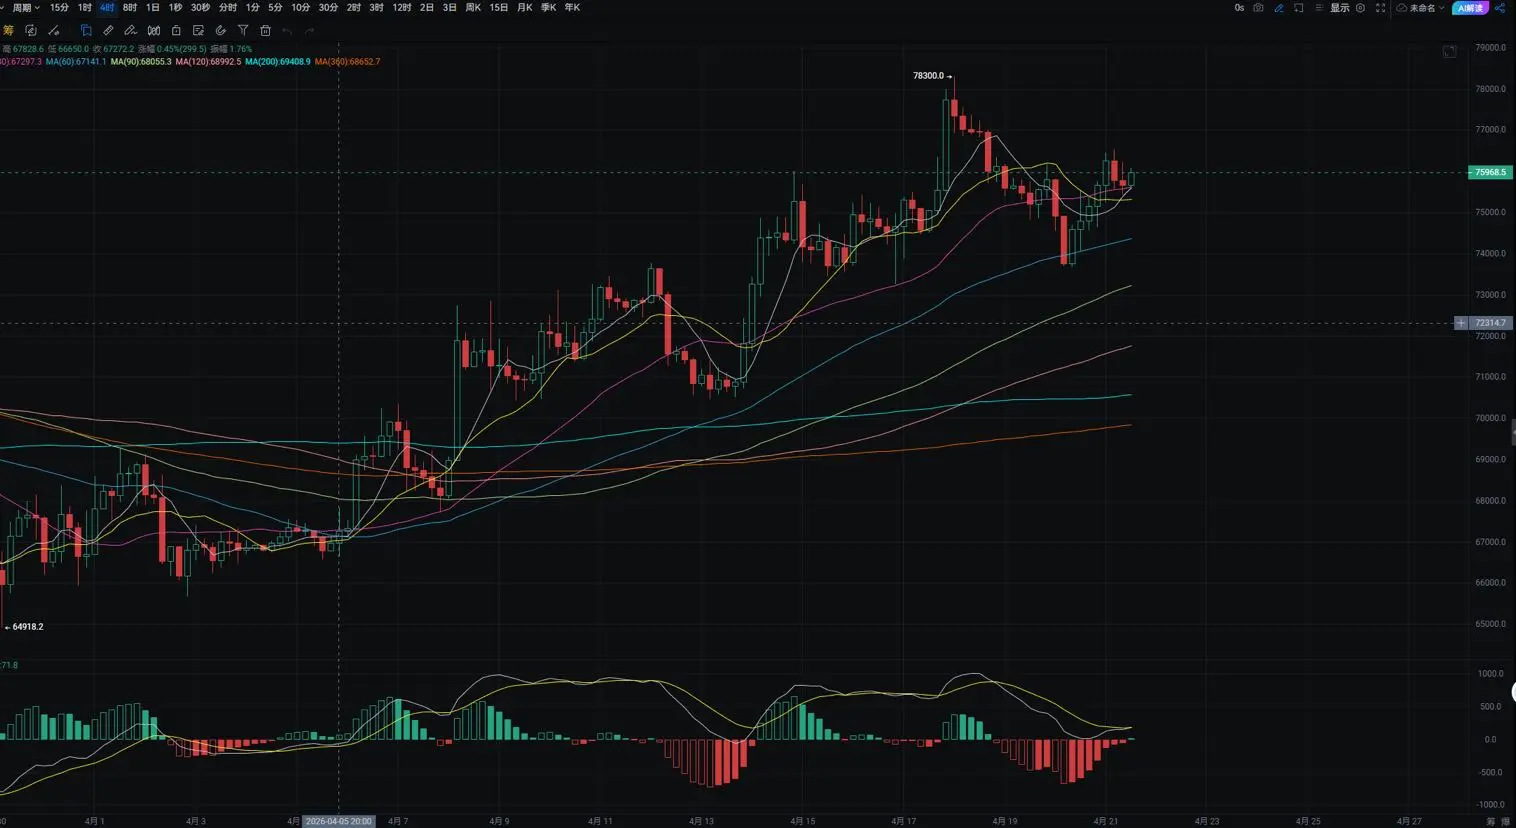Screen dimensions: 1516x828
Task: Select the ruler measure tool
Action: [108, 30]
